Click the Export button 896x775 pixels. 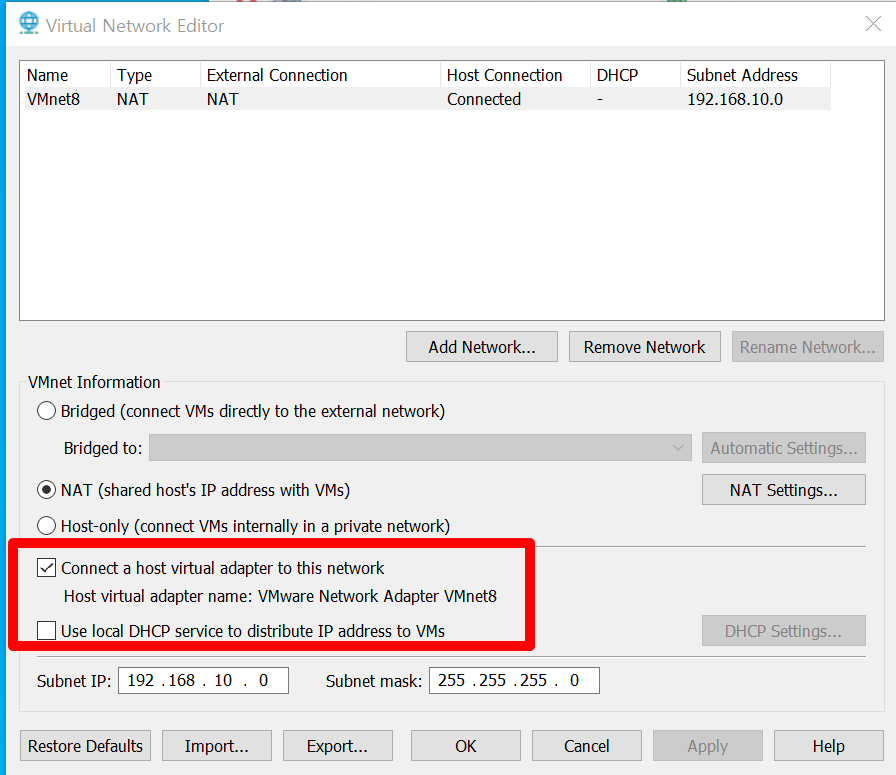point(338,746)
